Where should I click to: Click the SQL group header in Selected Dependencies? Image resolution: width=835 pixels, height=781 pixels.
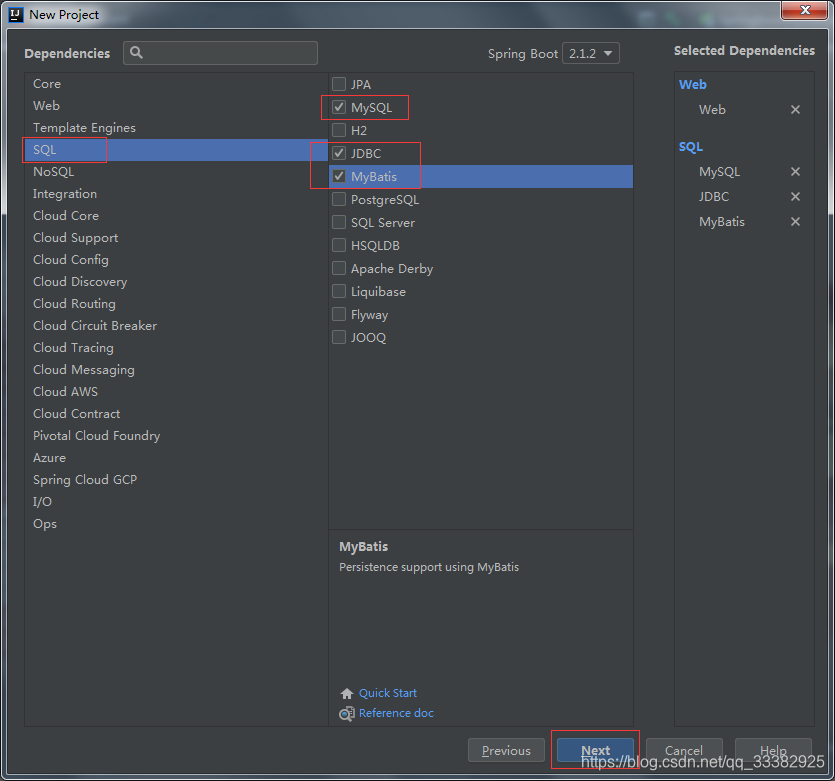pyautogui.click(x=691, y=147)
